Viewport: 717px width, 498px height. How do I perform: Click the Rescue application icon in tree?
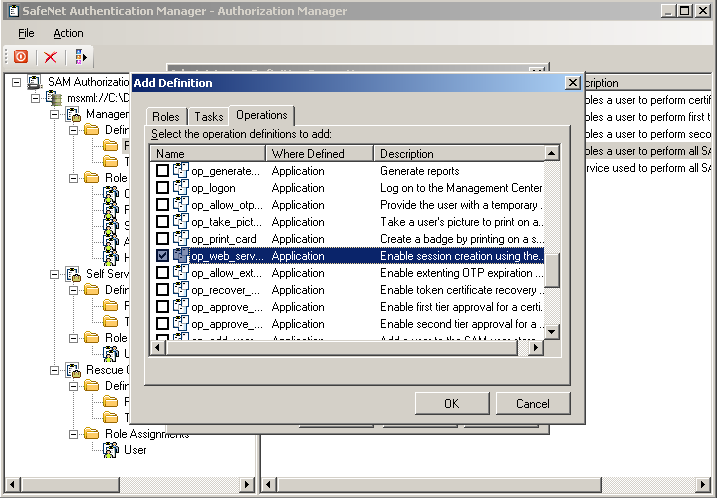click(73, 369)
